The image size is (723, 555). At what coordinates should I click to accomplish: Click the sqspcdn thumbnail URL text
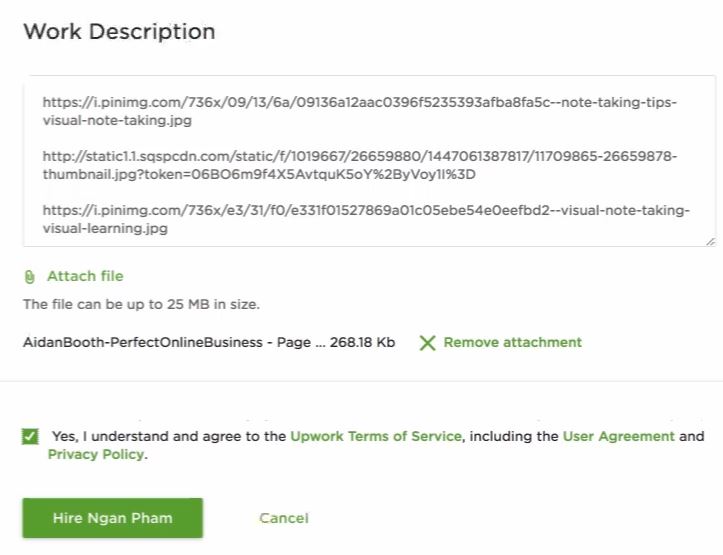pyautogui.click(x=360, y=165)
